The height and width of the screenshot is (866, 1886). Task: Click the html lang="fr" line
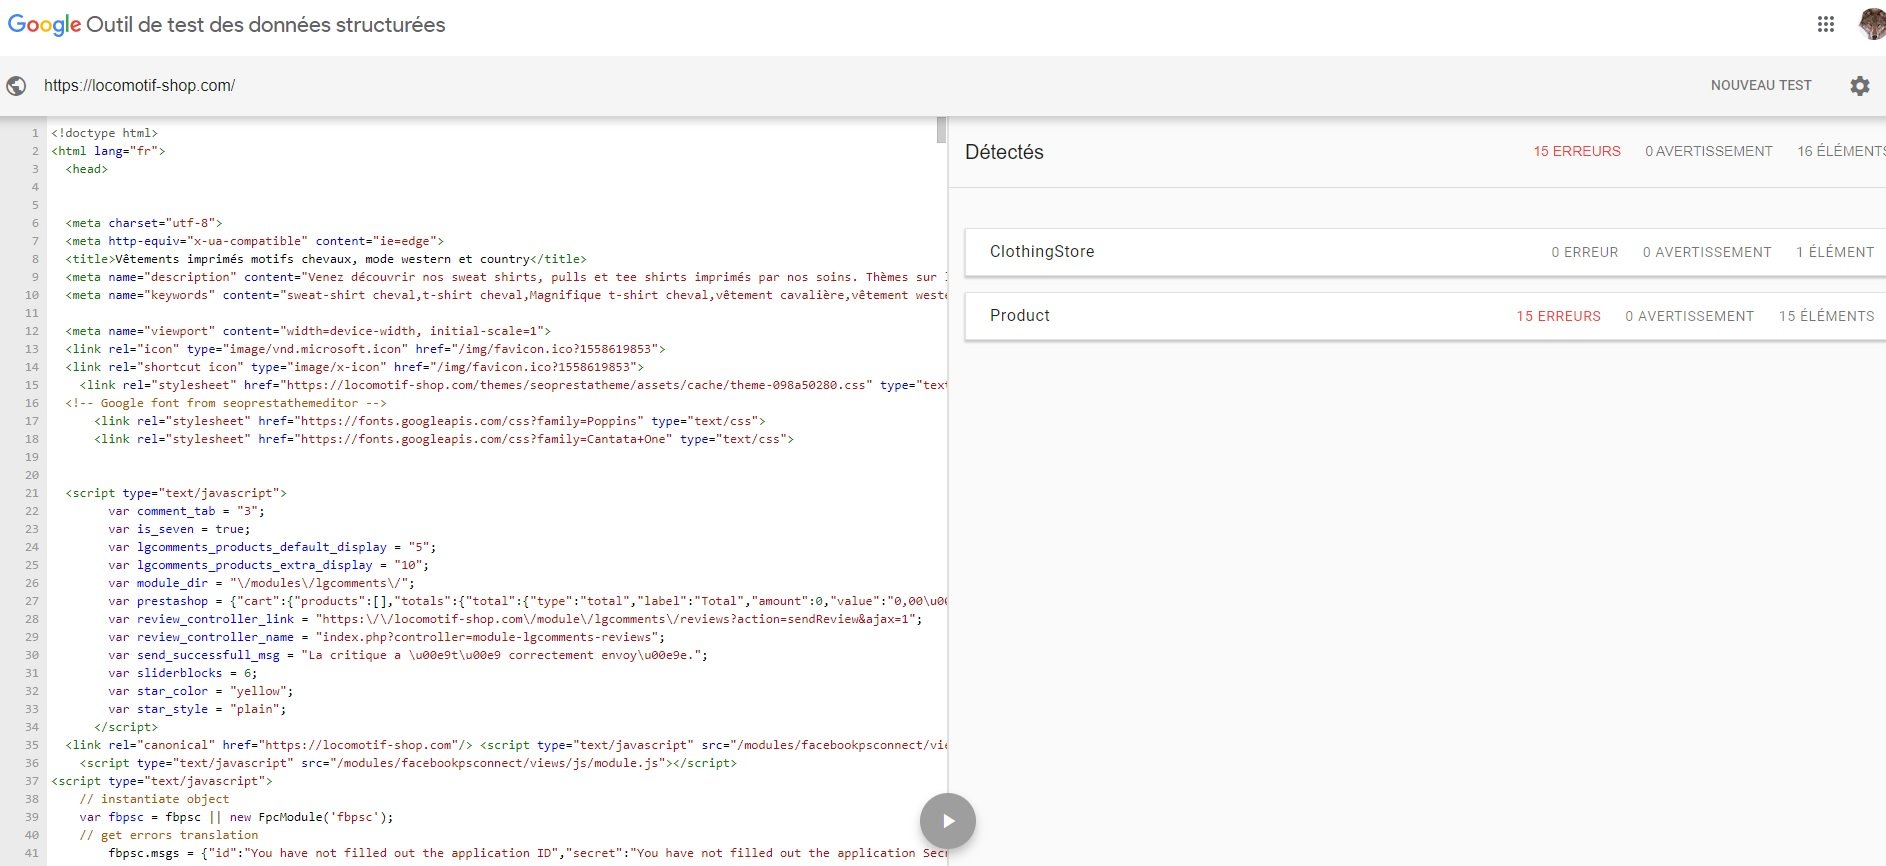tap(108, 151)
